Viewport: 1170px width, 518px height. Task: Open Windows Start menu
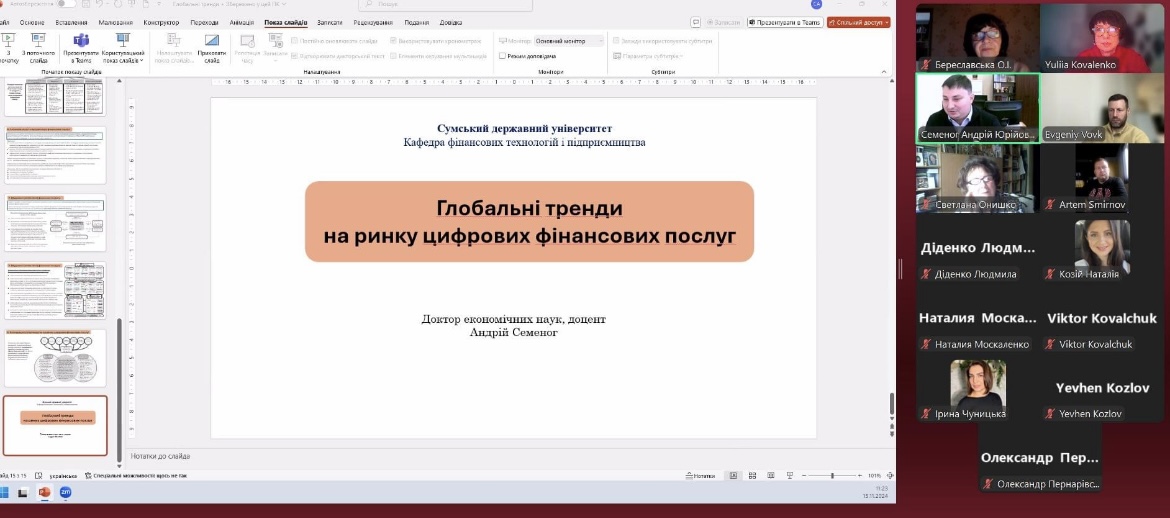coord(4,493)
